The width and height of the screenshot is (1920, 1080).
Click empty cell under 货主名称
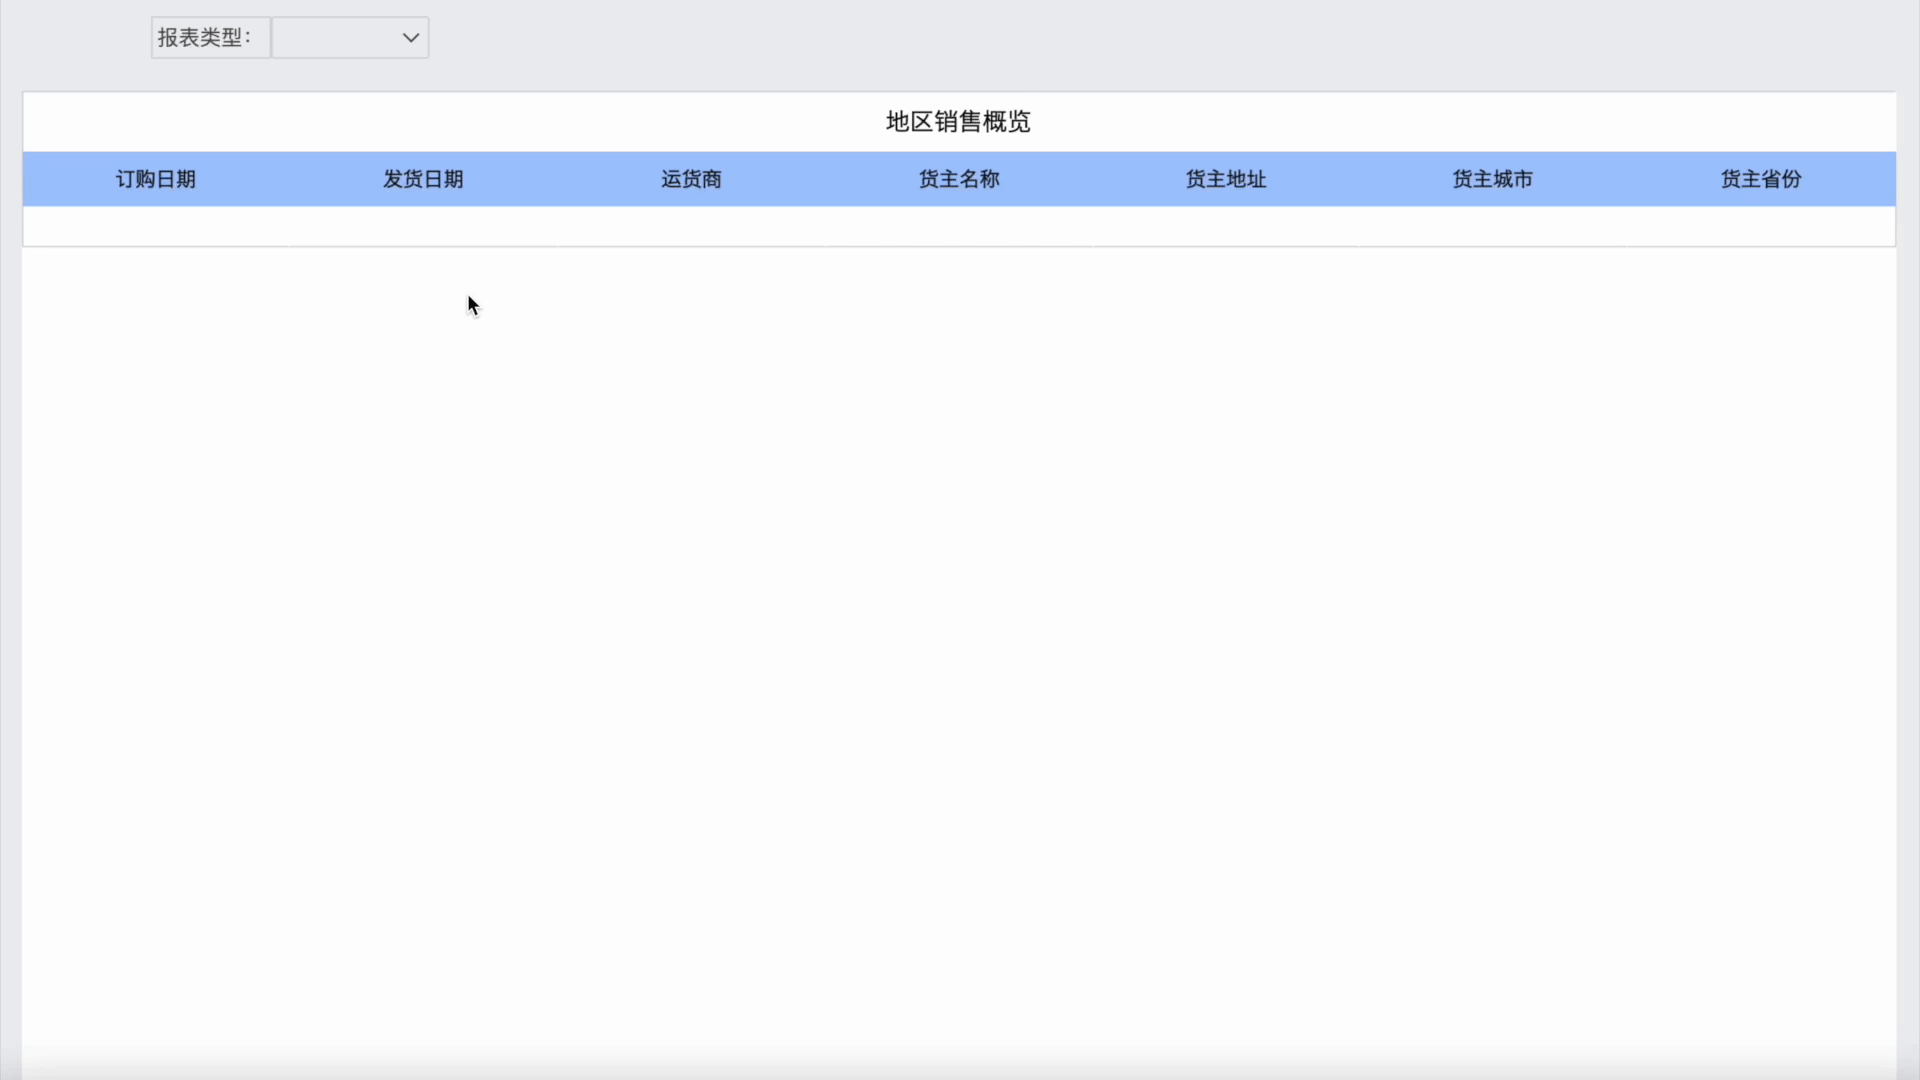point(959,226)
